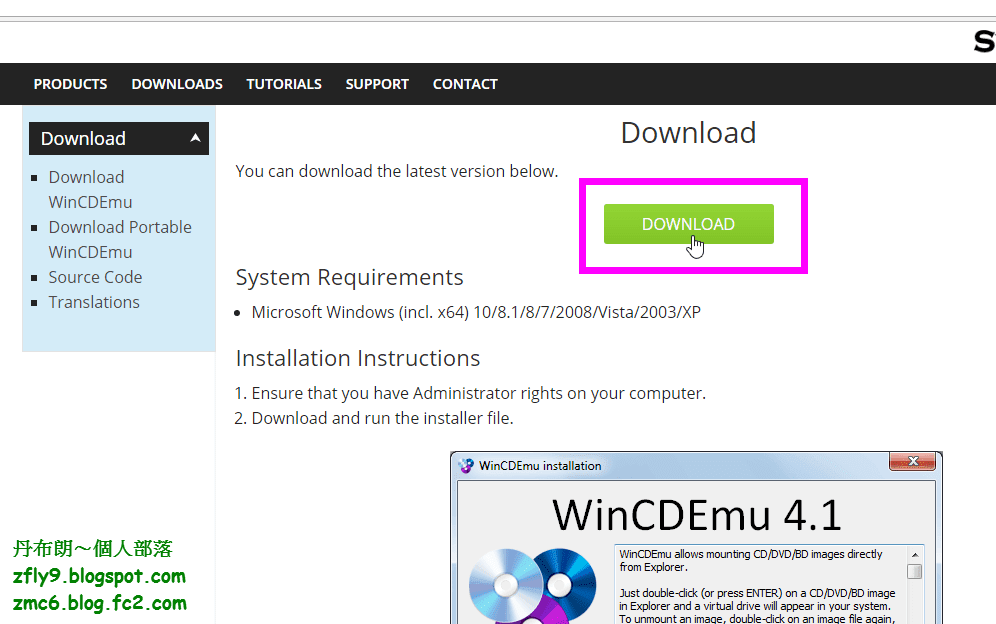Open the Source Code link

click(x=95, y=277)
